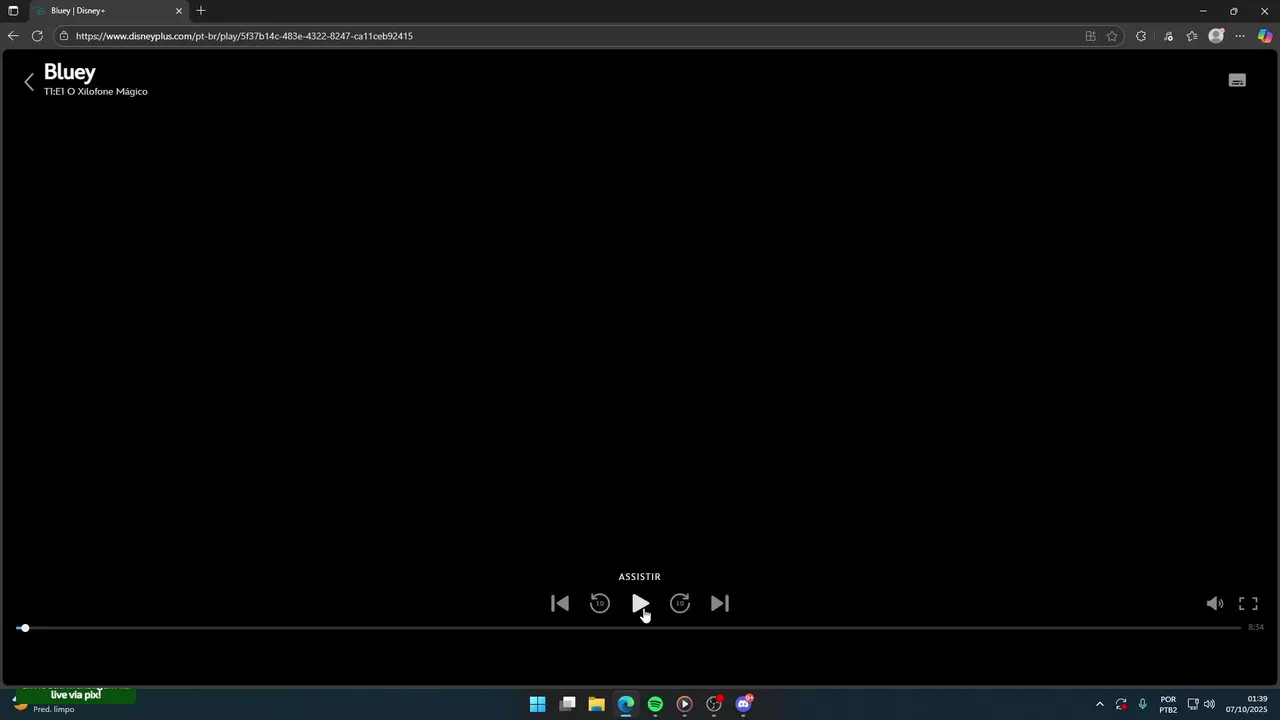
Task: Open Spotify from the taskbar
Action: (x=655, y=704)
